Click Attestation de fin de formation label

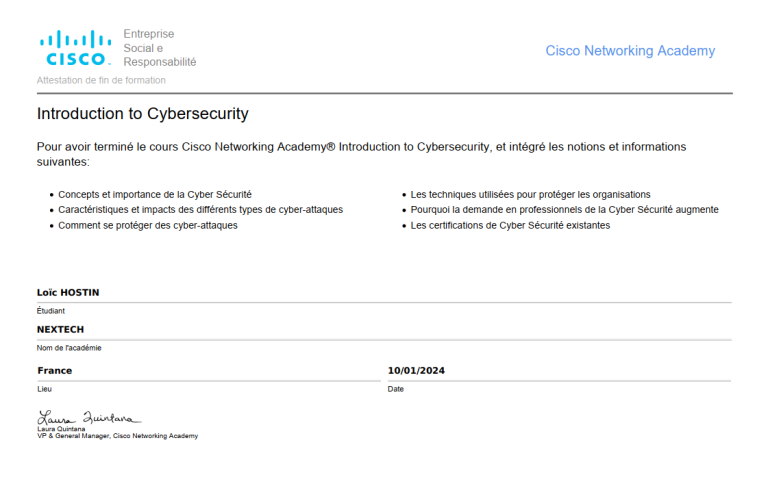pyautogui.click(x=101, y=80)
